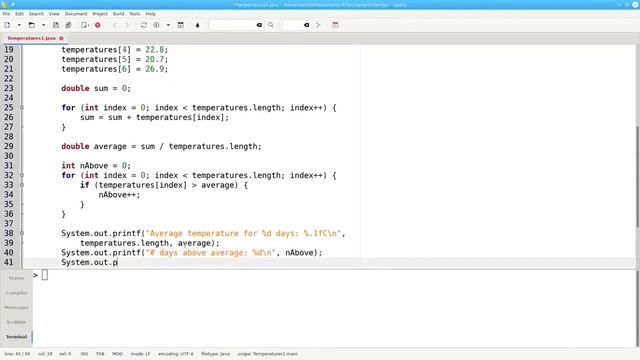The width and height of the screenshot is (640, 360).
Task: Click 'nAbove++;' on line 34
Action: [119, 195]
